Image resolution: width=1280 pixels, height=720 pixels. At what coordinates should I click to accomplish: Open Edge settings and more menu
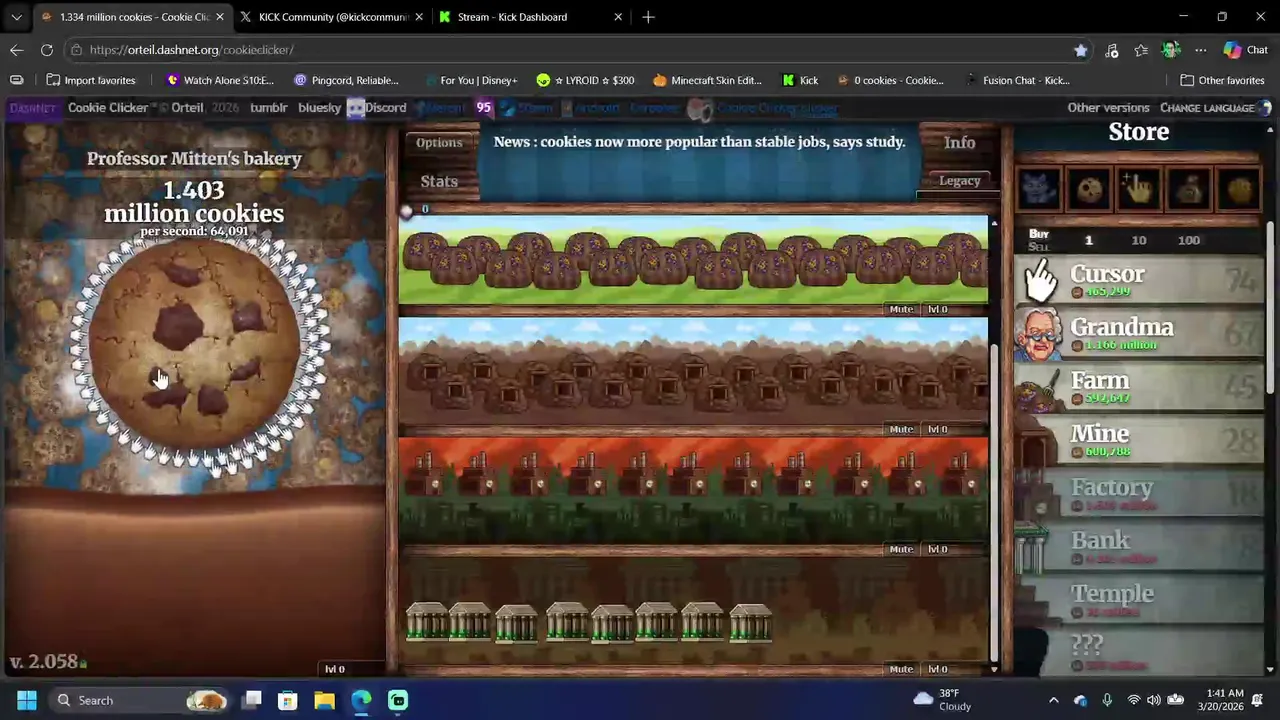[x=1200, y=50]
